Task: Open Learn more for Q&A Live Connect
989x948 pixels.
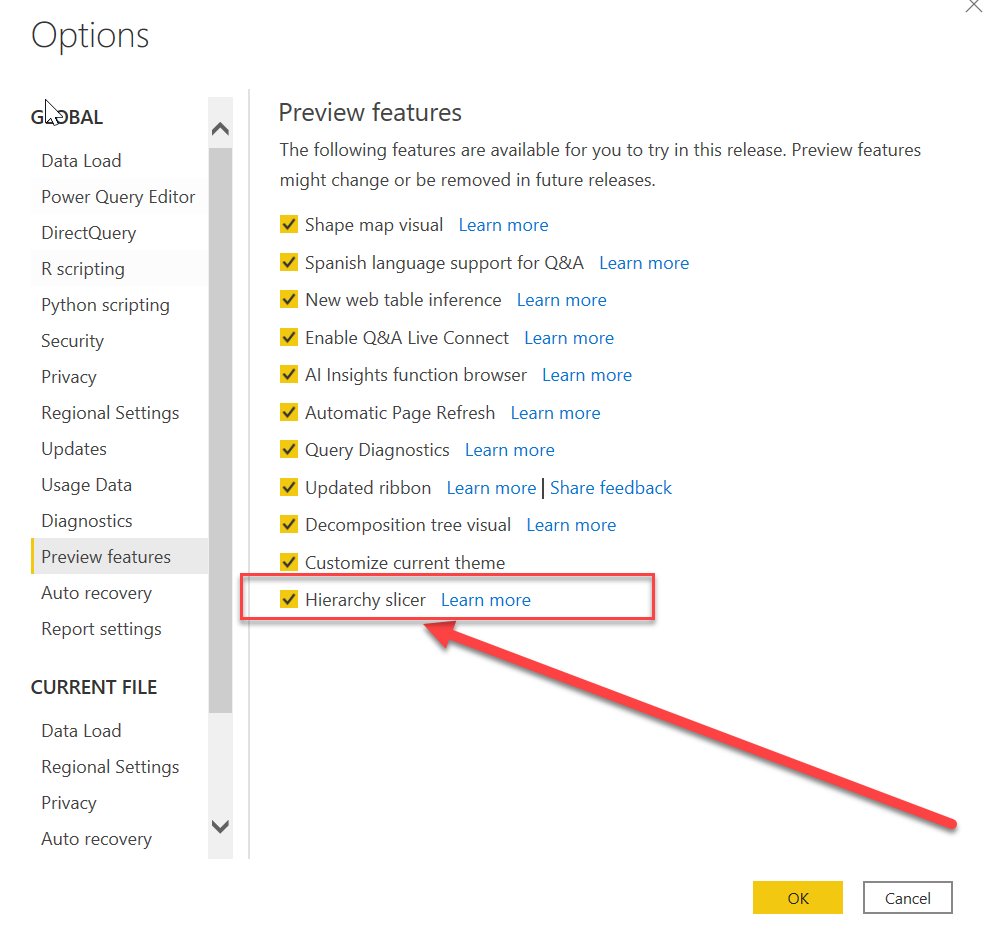Action: click(569, 338)
